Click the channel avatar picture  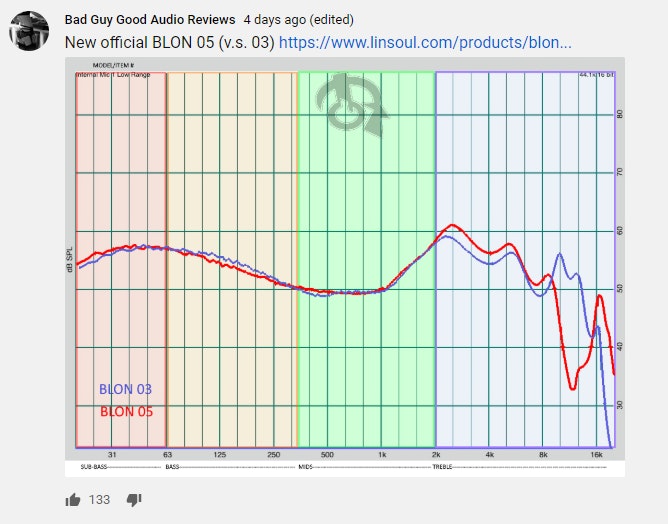(x=29, y=31)
